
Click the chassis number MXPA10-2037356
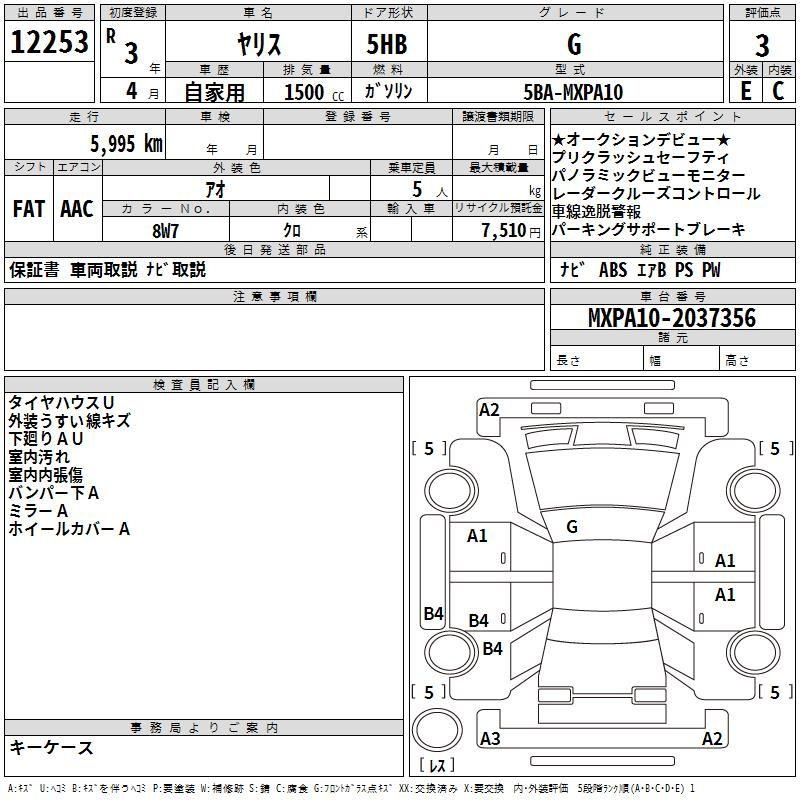tap(671, 319)
